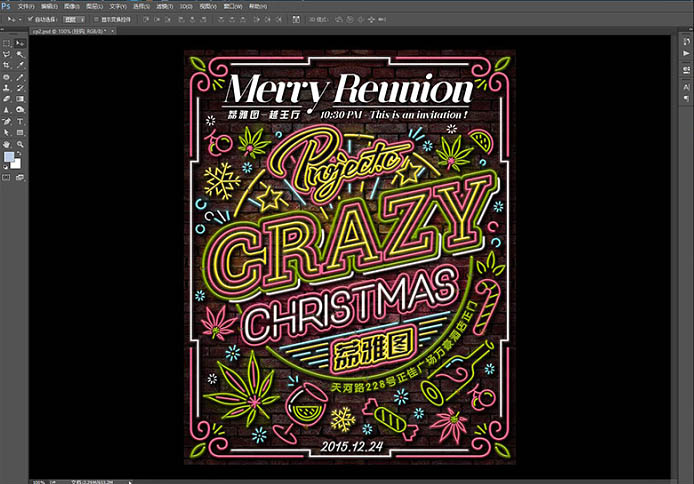694x484 pixels.
Task: Select the Eyedropper tool
Action: click(20, 66)
